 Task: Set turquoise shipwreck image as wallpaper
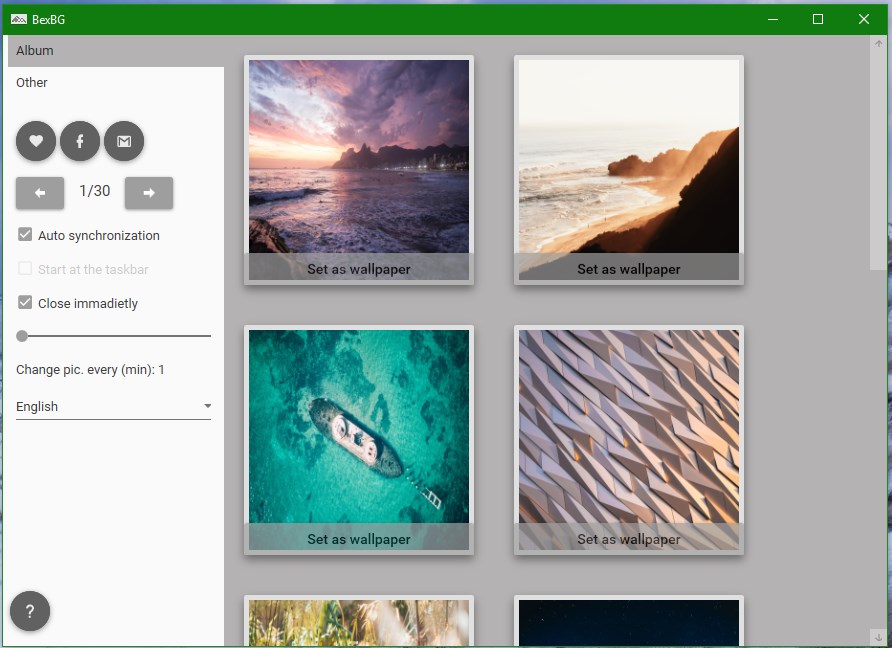tap(359, 539)
